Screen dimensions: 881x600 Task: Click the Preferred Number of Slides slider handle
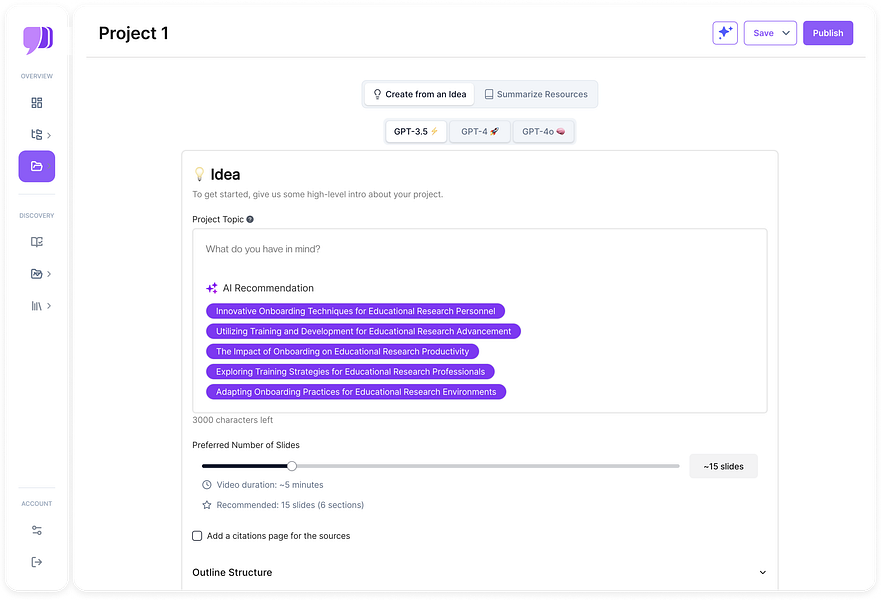[x=291, y=466]
